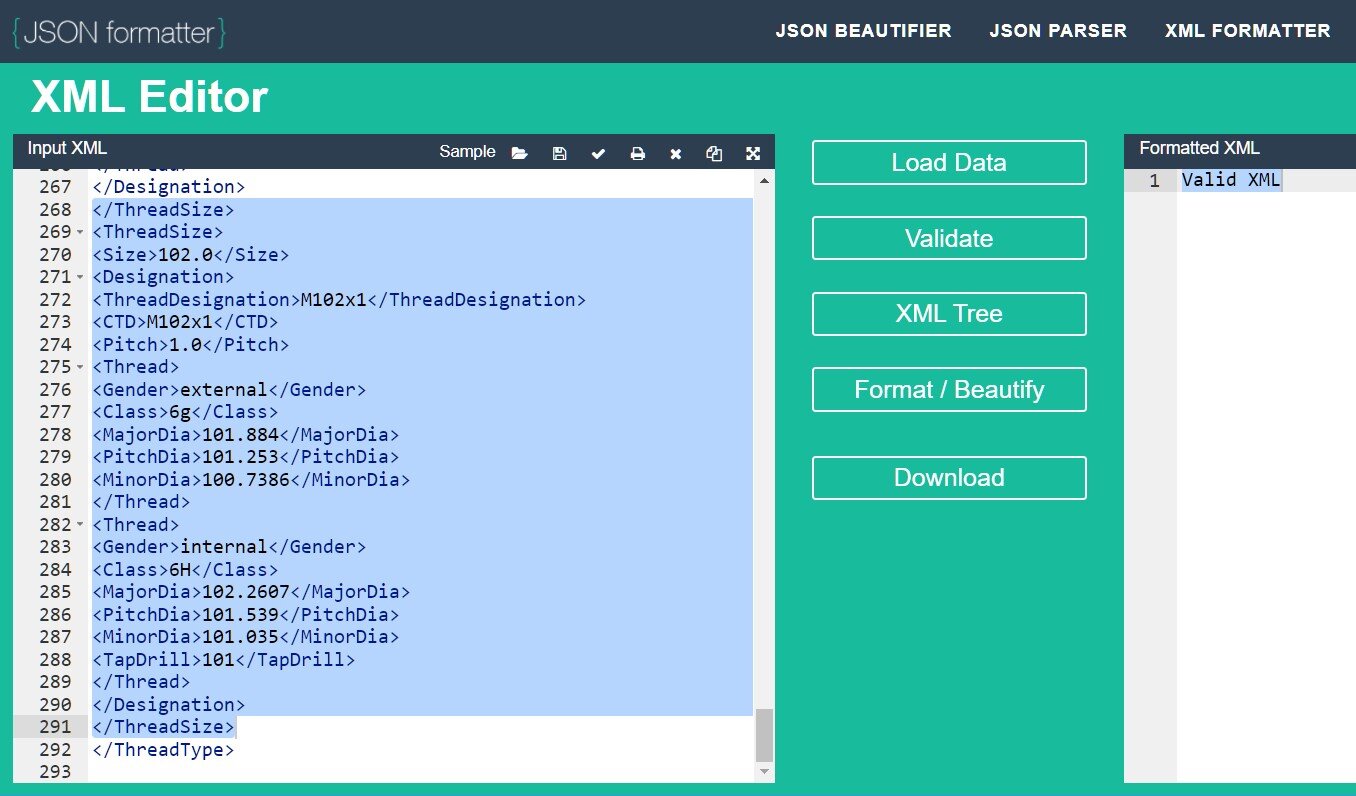This screenshot has height=796, width=1356.
Task: Click the editor vertical scrollbar thumb
Action: pos(765,735)
